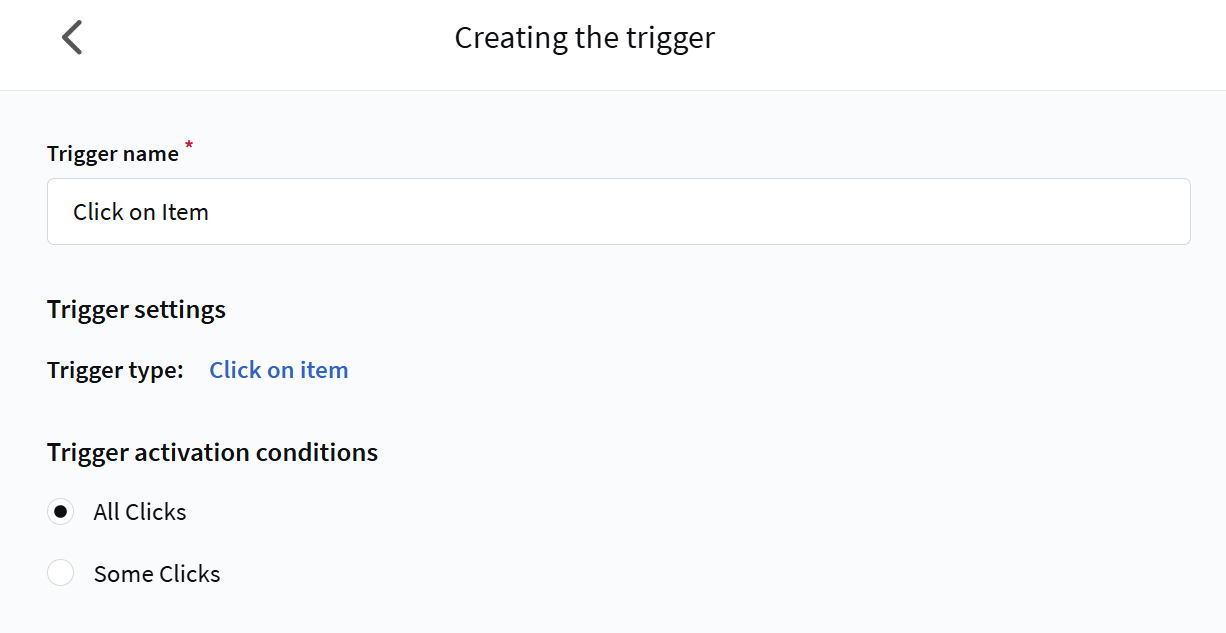
Task: Click the word 'item' in the blue link
Action: coord(324,370)
